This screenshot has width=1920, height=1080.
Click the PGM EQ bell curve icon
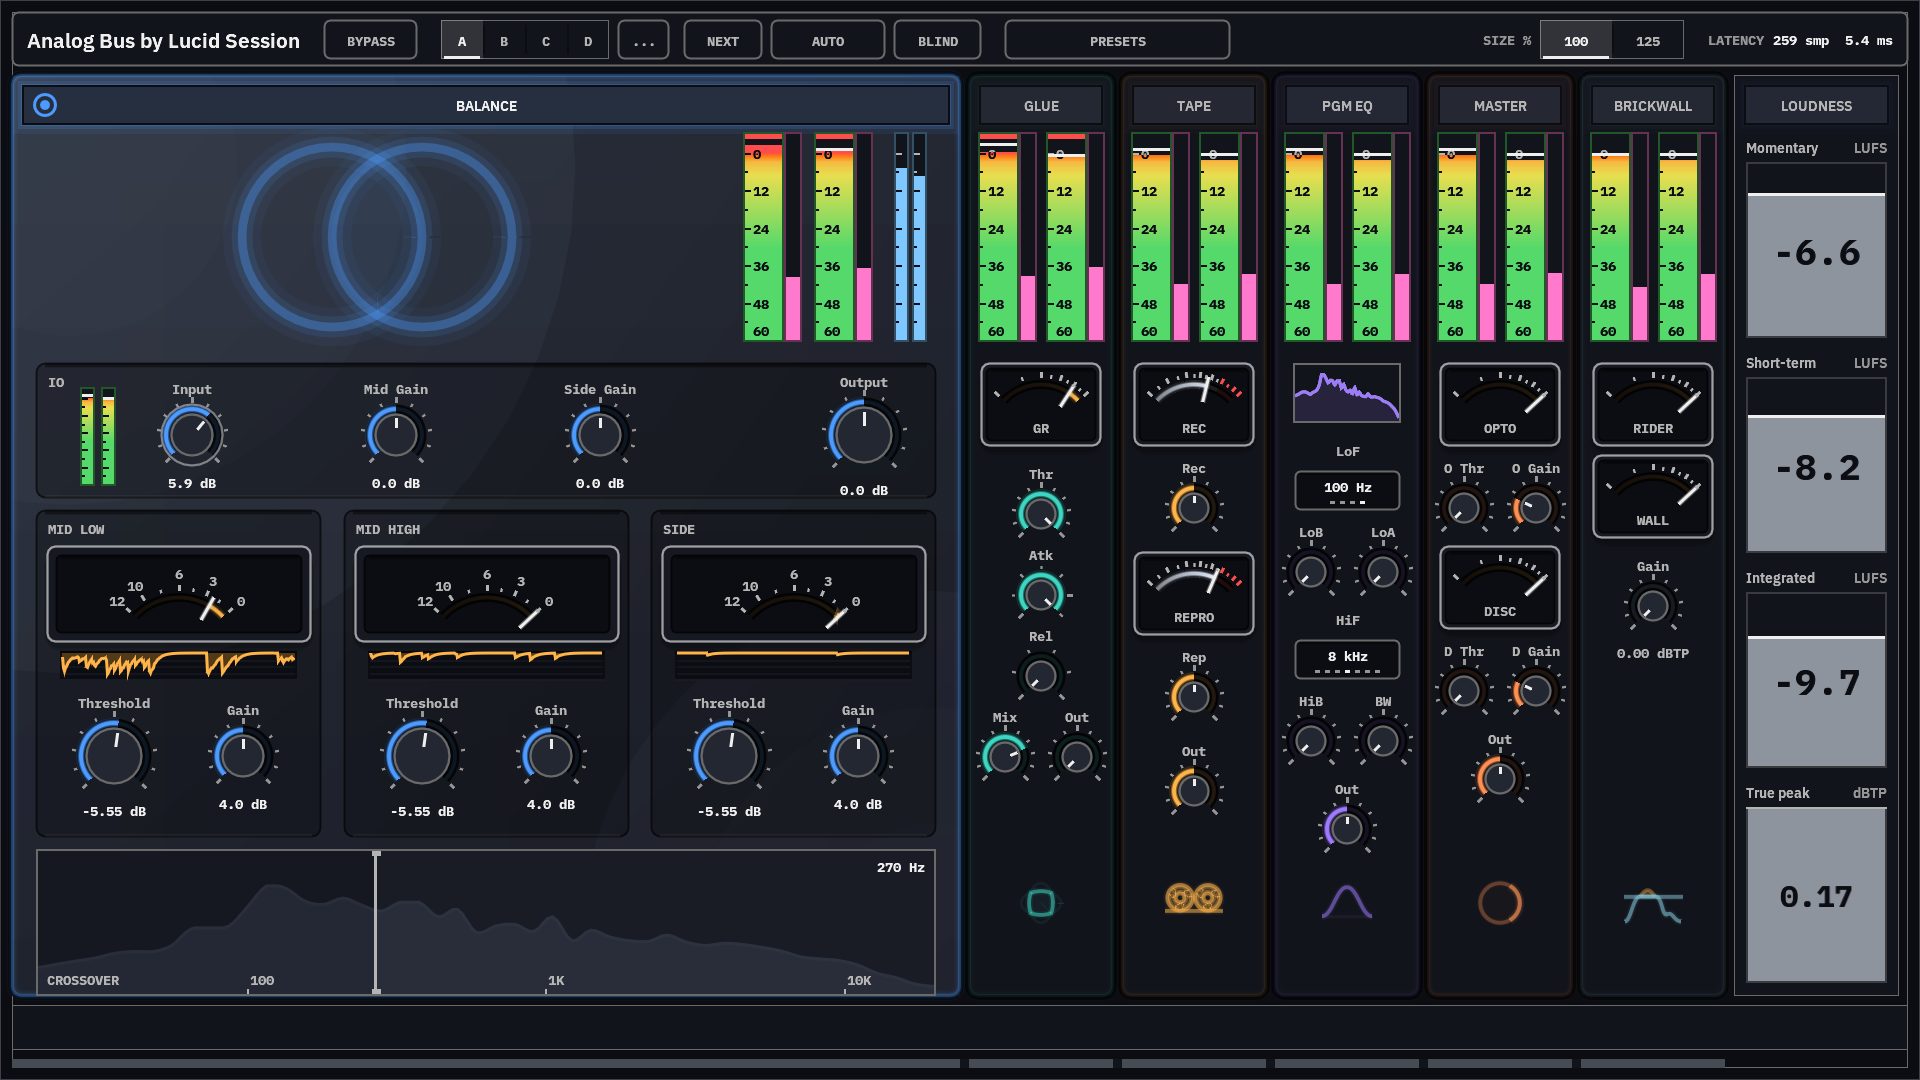[x=1347, y=901]
